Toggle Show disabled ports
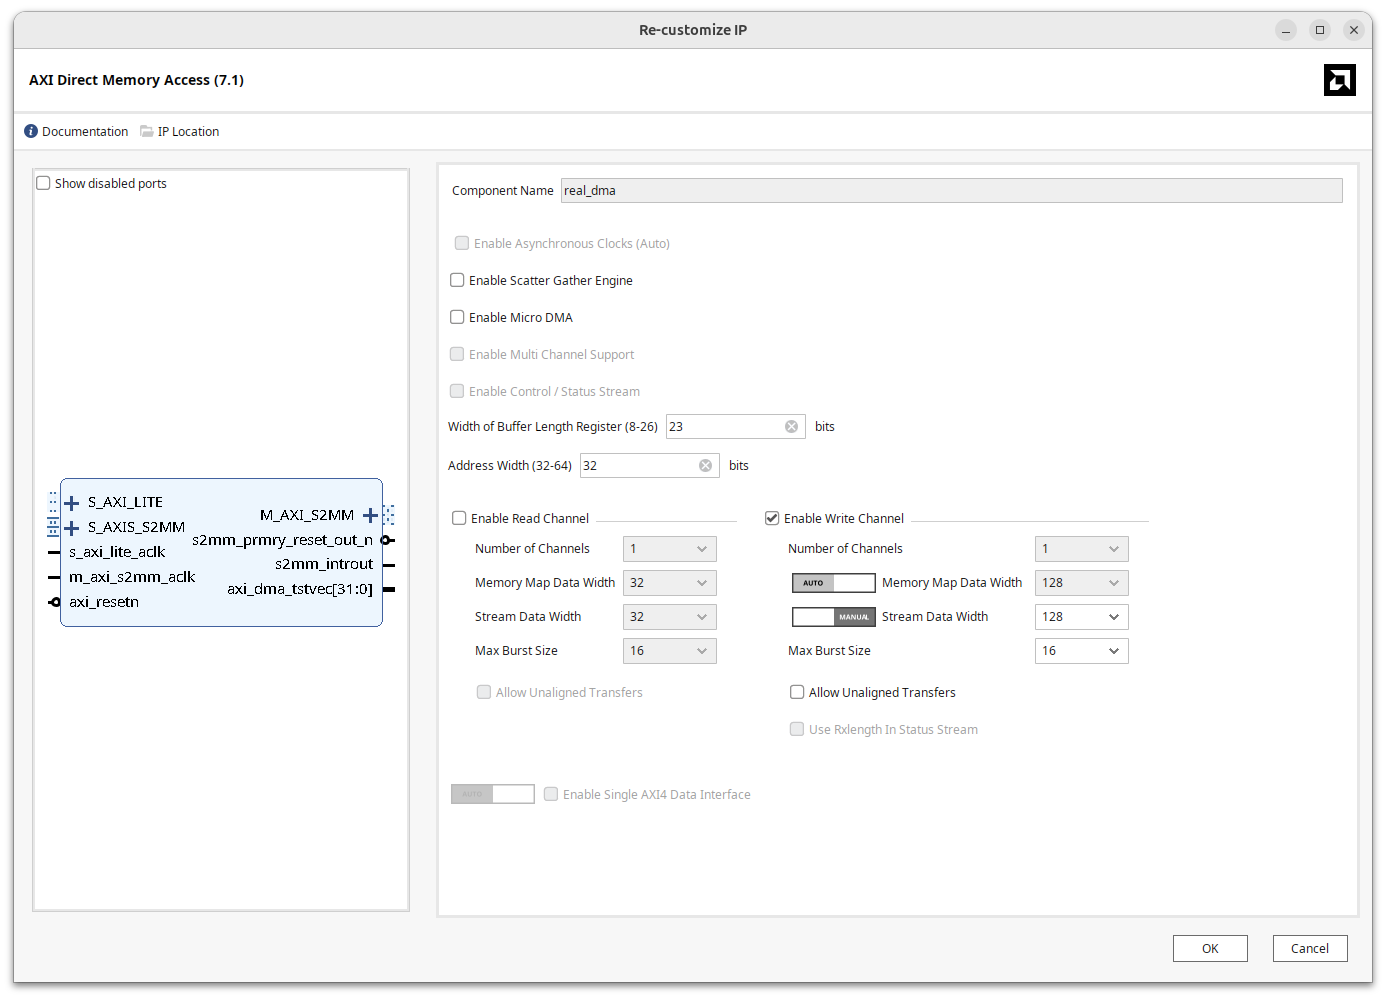This screenshot has height=999, width=1386. click(43, 182)
